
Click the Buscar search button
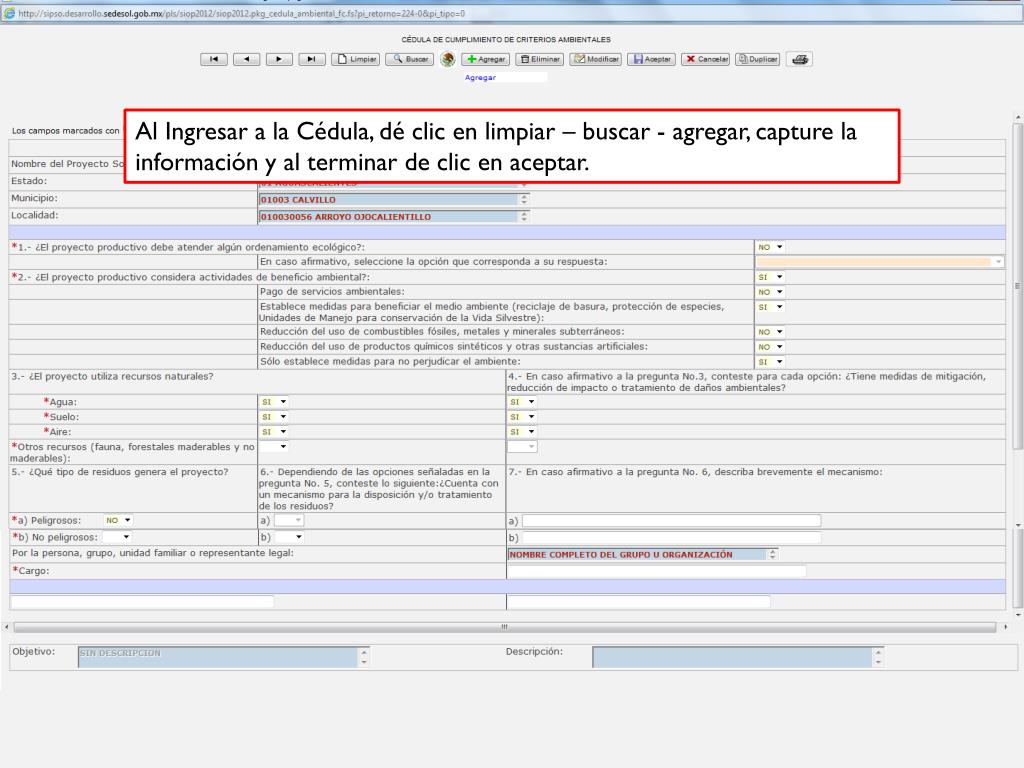click(x=409, y=59)
